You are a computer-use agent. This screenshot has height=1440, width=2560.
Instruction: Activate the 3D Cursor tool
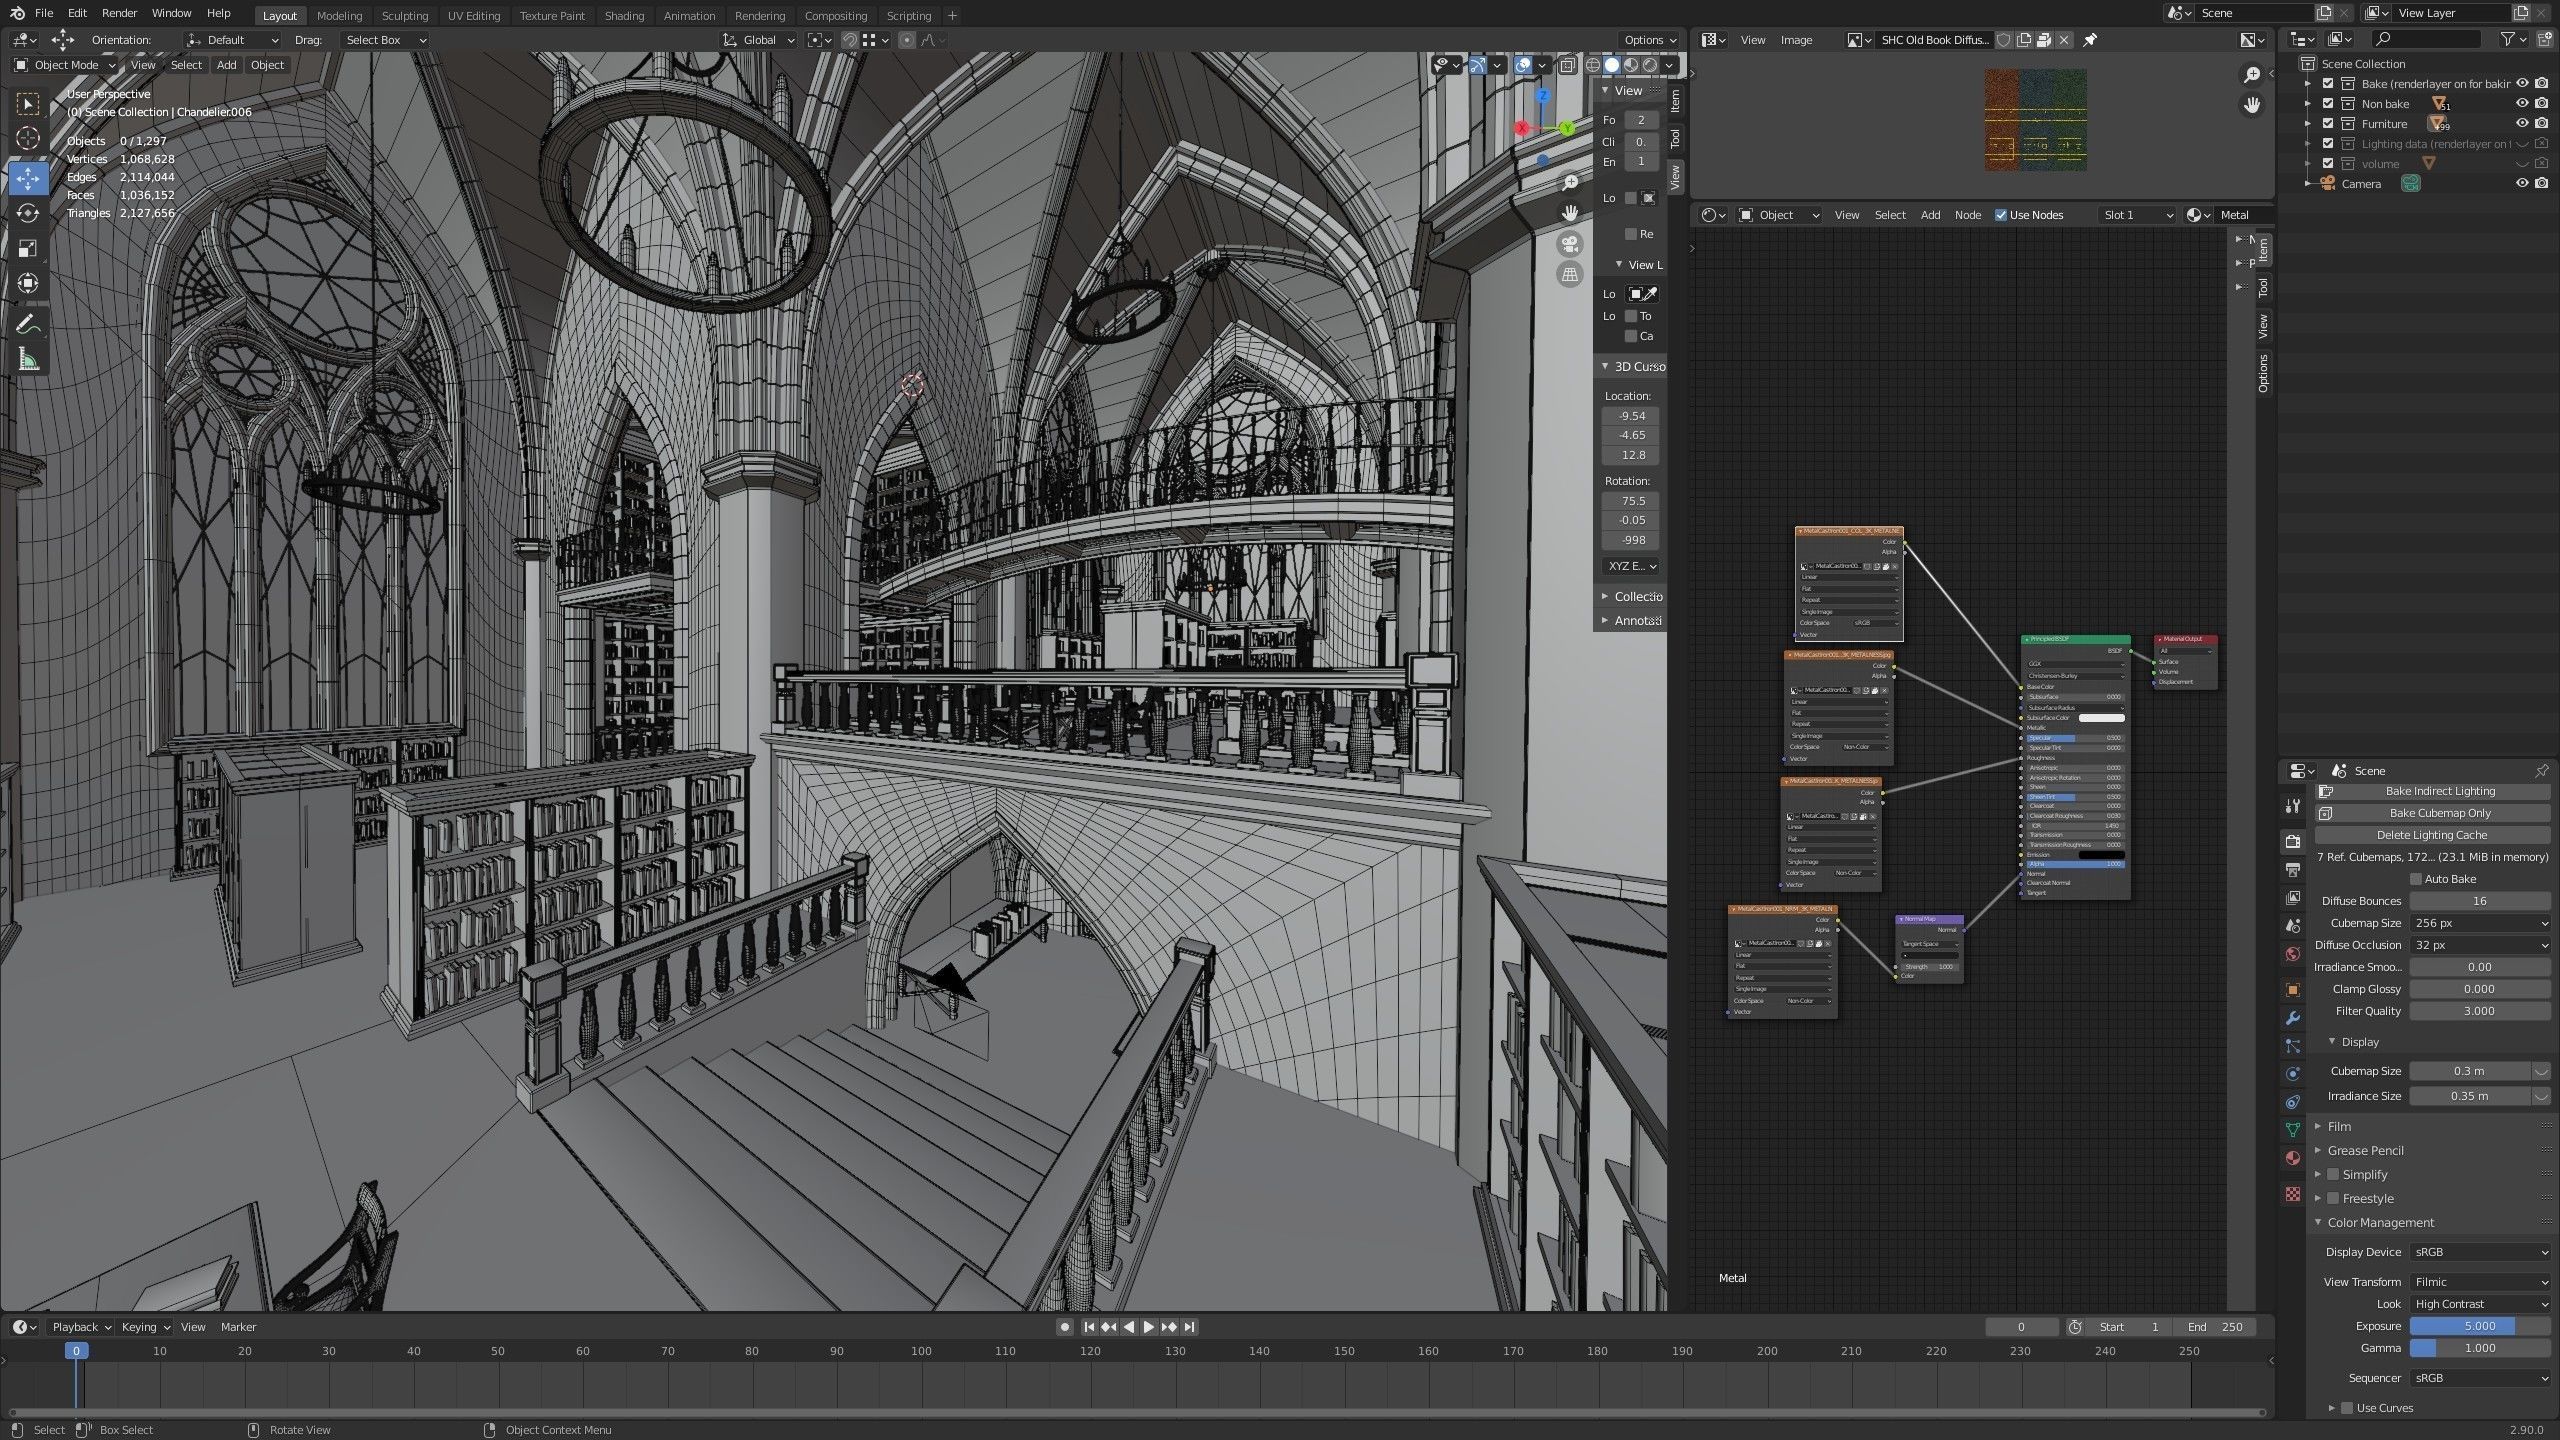[x=28, y=138]
